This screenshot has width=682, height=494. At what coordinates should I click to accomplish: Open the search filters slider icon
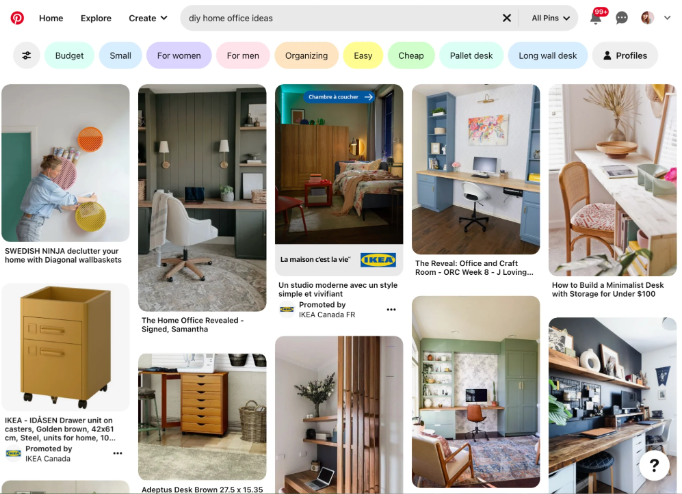[x=27, y=56]
